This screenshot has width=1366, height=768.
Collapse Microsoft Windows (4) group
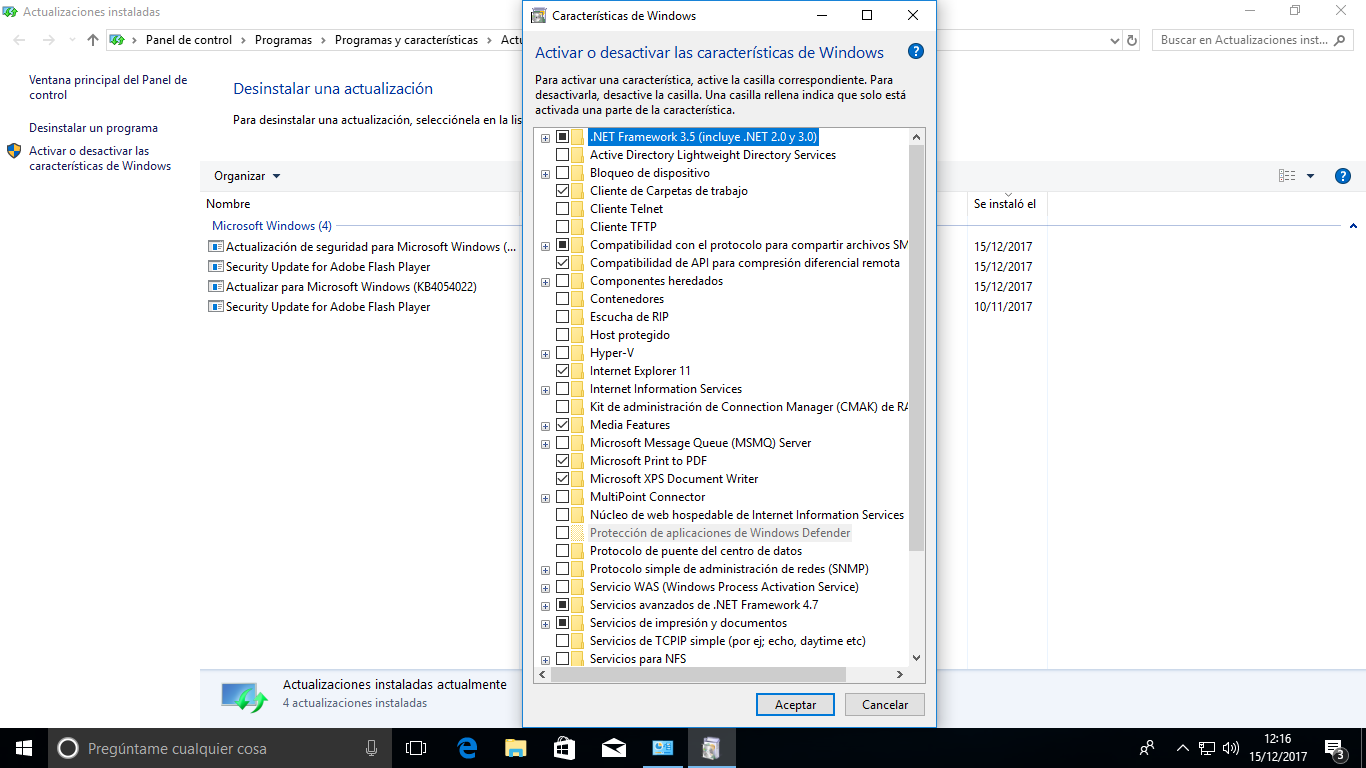[1353, 226]
